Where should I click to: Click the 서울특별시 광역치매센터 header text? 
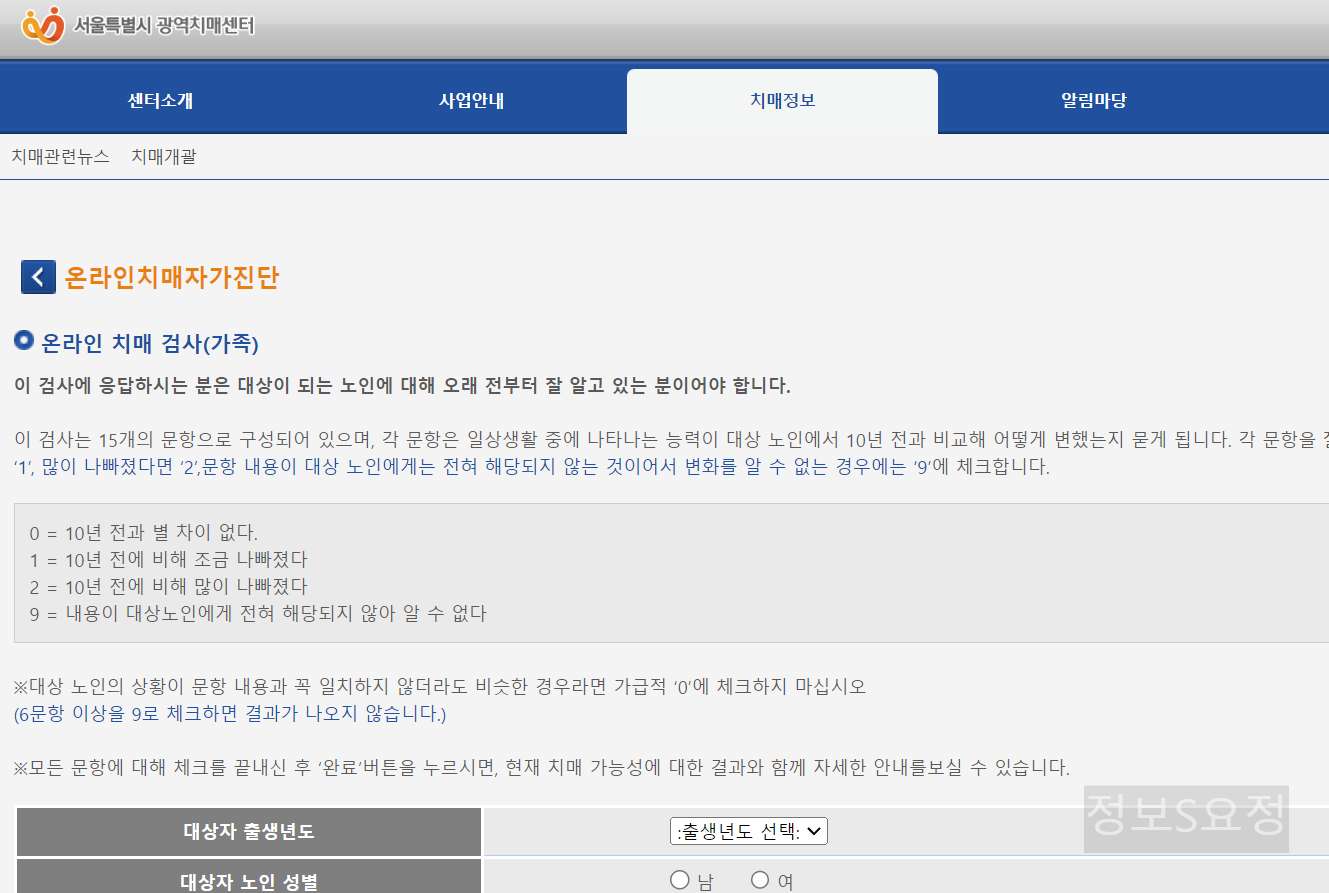click(162, 26)
